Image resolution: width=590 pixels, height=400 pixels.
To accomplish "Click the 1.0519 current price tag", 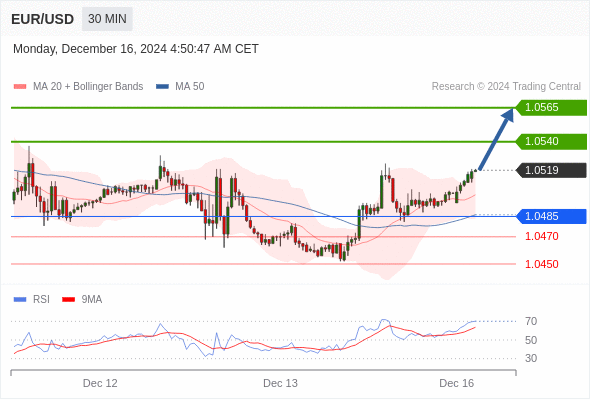I will click(551, 170).
